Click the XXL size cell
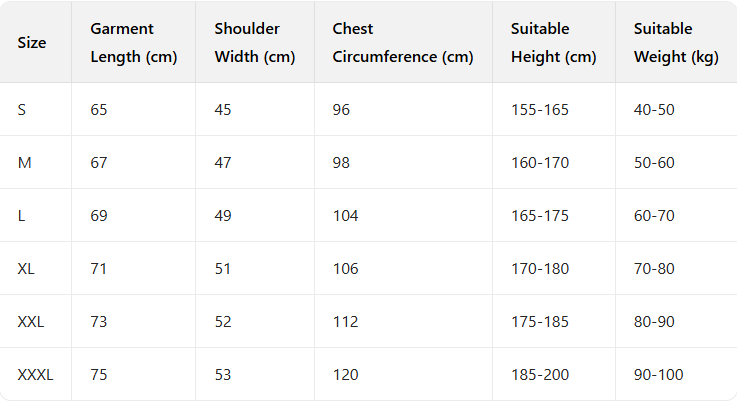 (x=31, y=322)
